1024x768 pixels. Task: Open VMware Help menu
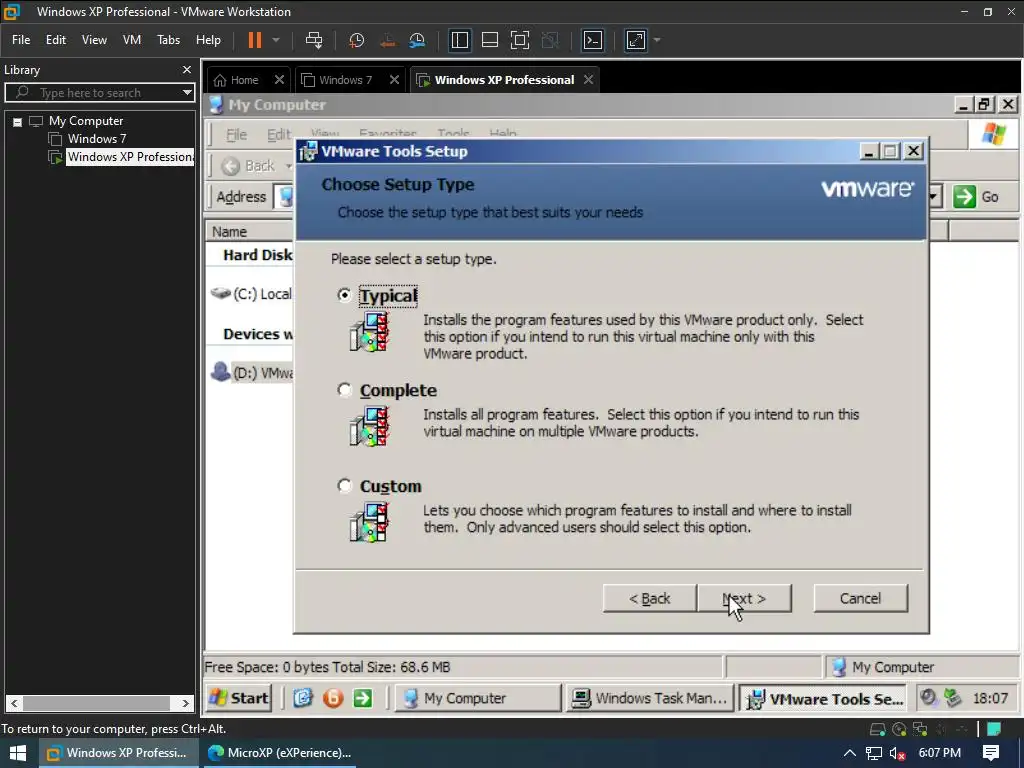pos(208,40)
